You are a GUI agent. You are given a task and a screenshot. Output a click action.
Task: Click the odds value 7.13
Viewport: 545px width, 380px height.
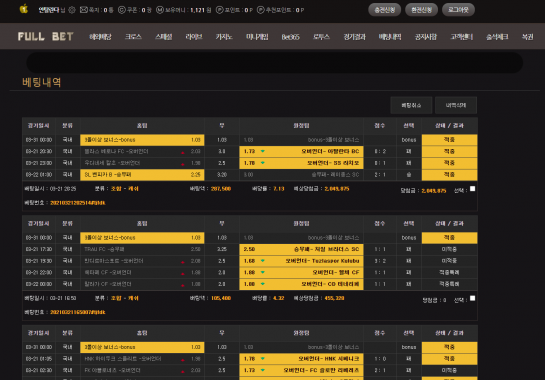(x=279, y=189)
